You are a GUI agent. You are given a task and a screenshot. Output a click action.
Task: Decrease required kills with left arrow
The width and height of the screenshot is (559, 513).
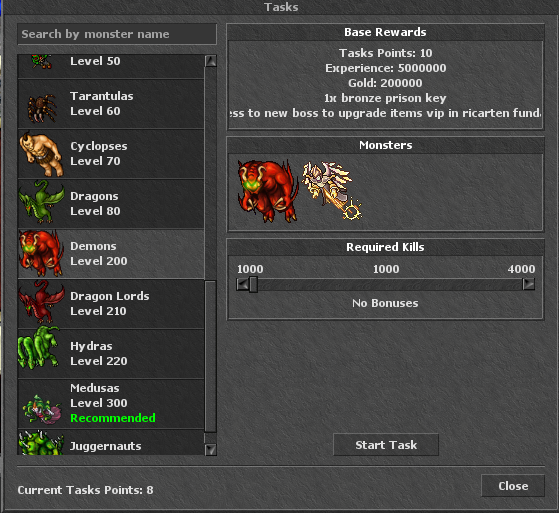click(242, 284)
